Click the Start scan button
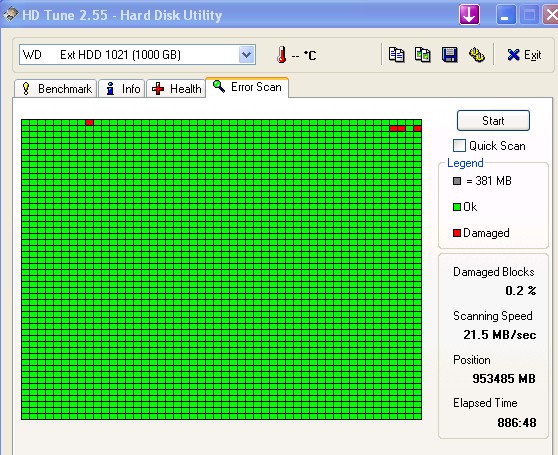558x455 pixels. [493, 121]
